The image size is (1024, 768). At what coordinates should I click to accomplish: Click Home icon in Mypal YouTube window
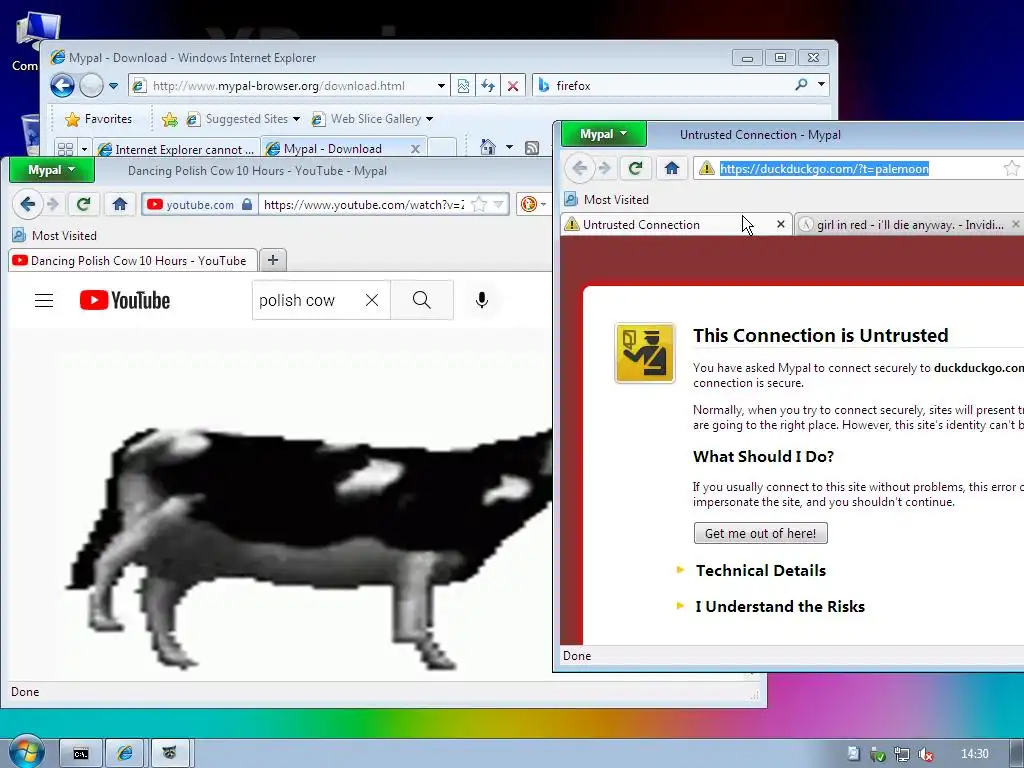(x=120, y=204)
